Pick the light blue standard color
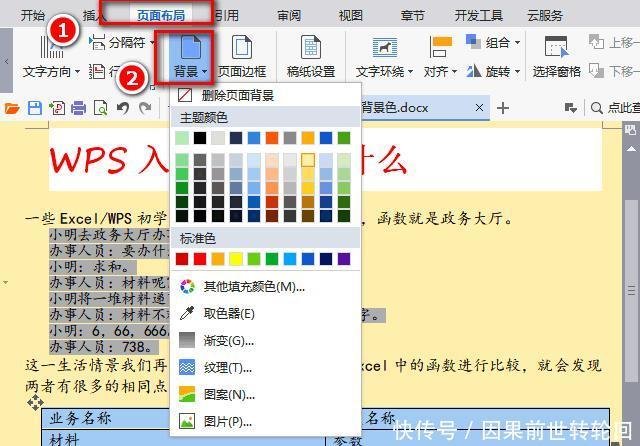This screenshot has height=446, width=640. 290,259
